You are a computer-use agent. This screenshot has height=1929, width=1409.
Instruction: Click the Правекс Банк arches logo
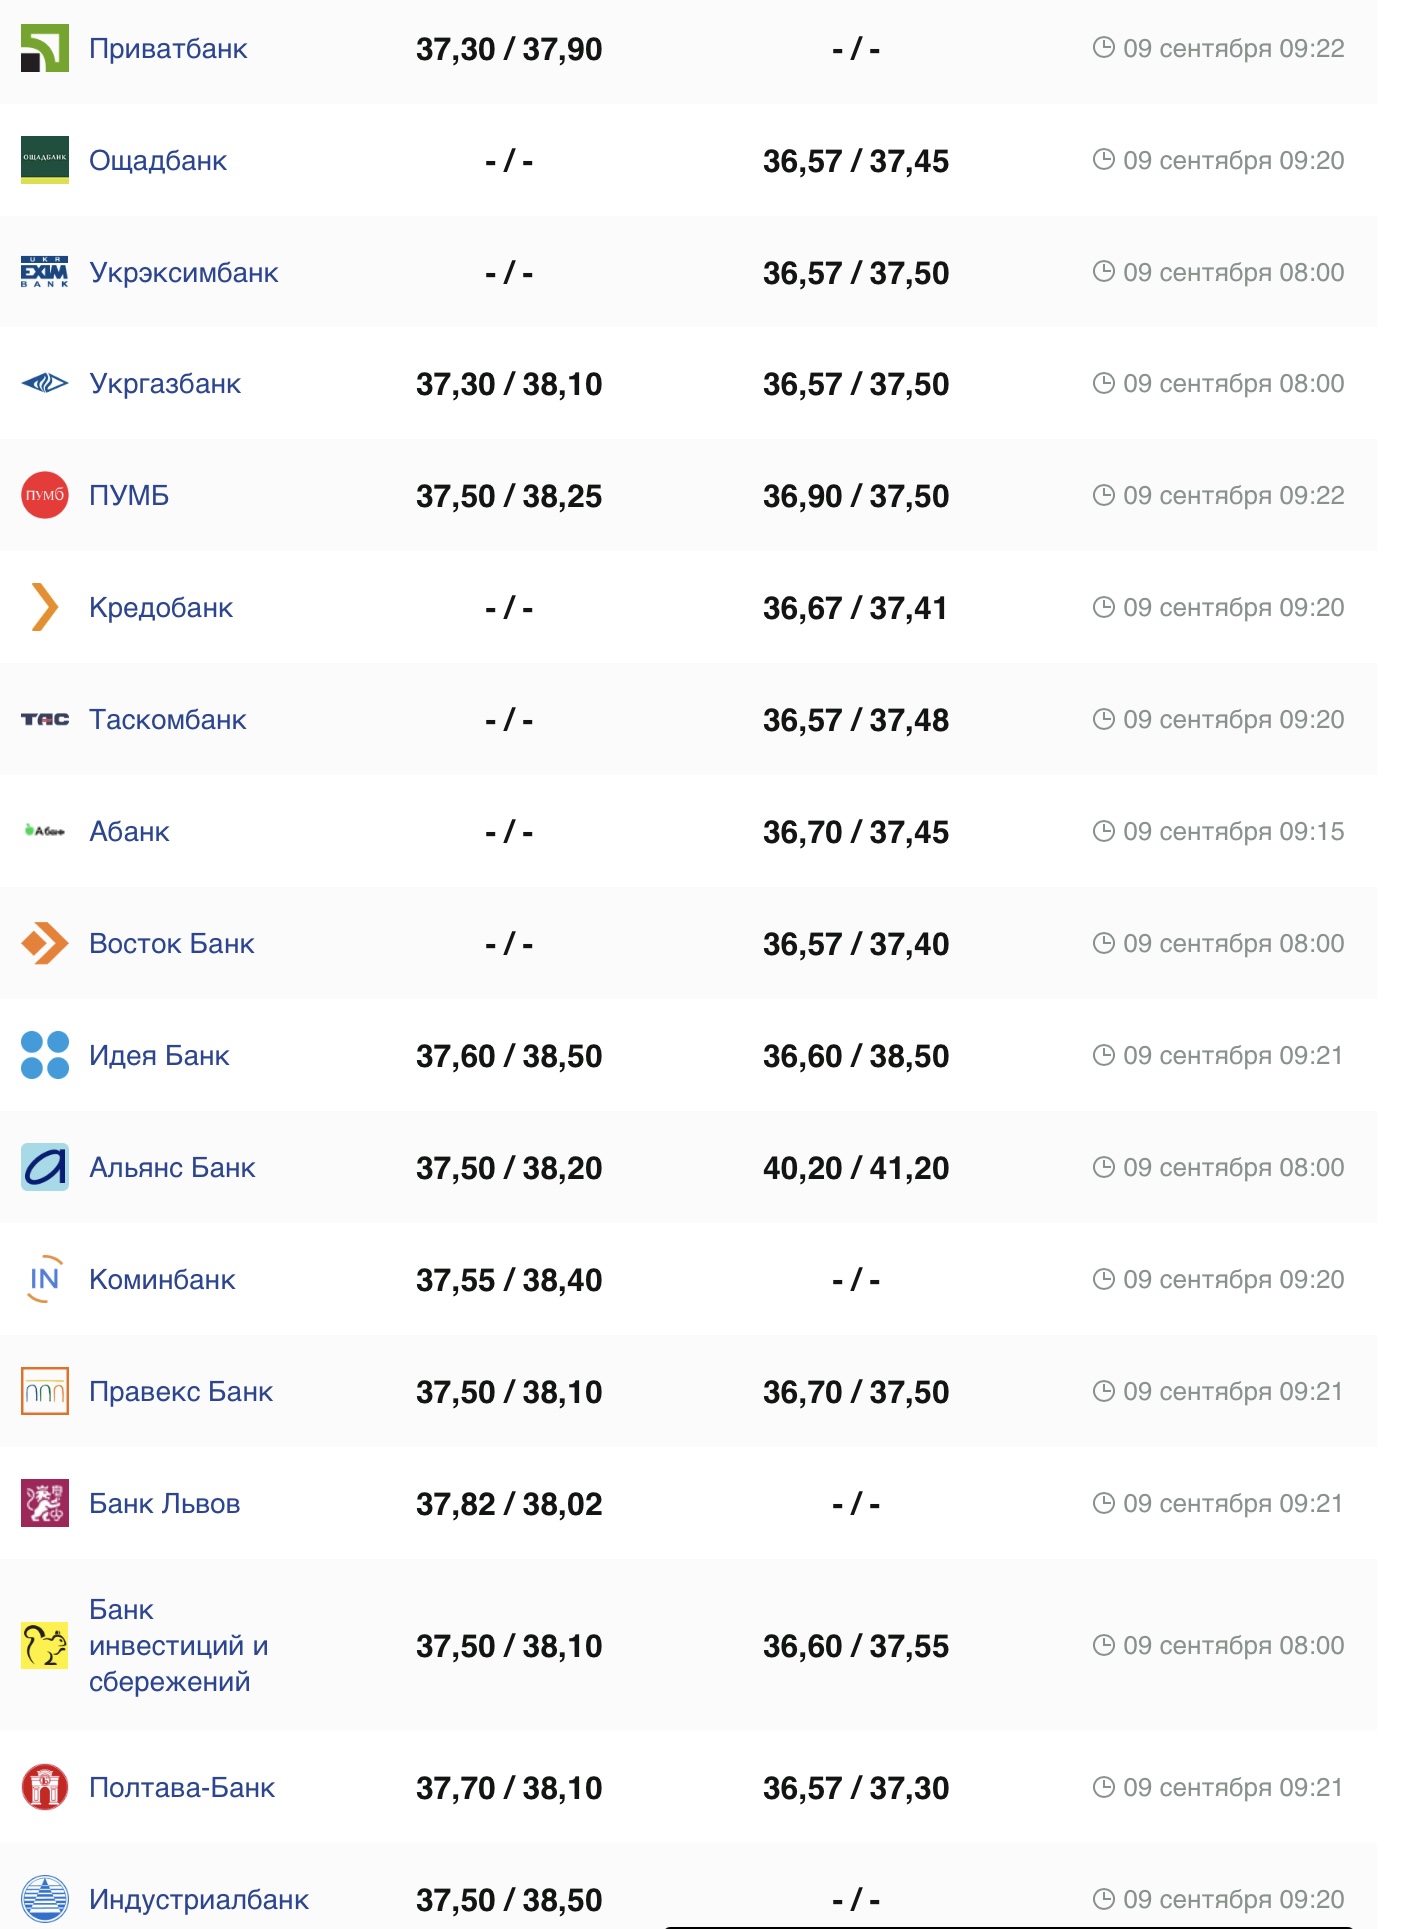tap(45, 1391)
